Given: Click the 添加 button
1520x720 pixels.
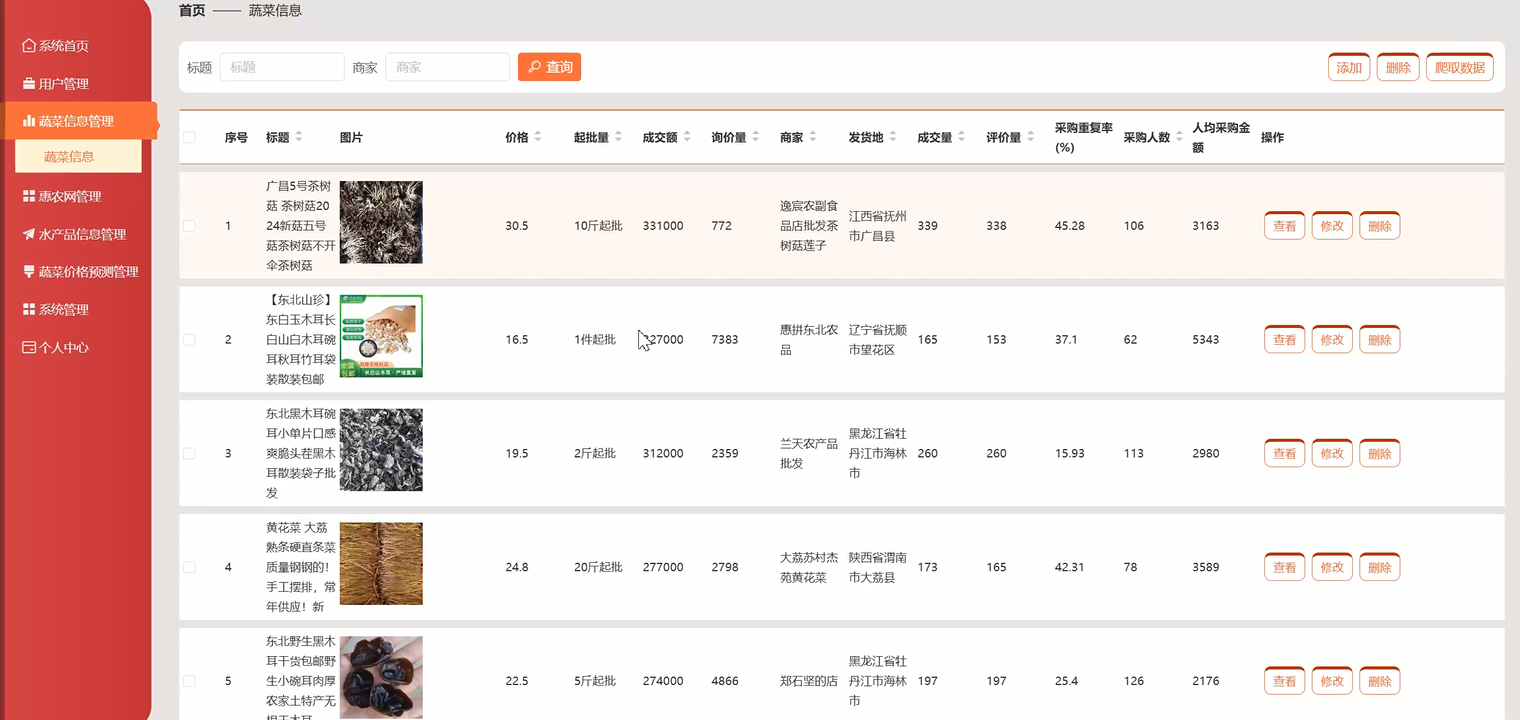Looking at the screenshot, I should click(x=1349, y=67).
